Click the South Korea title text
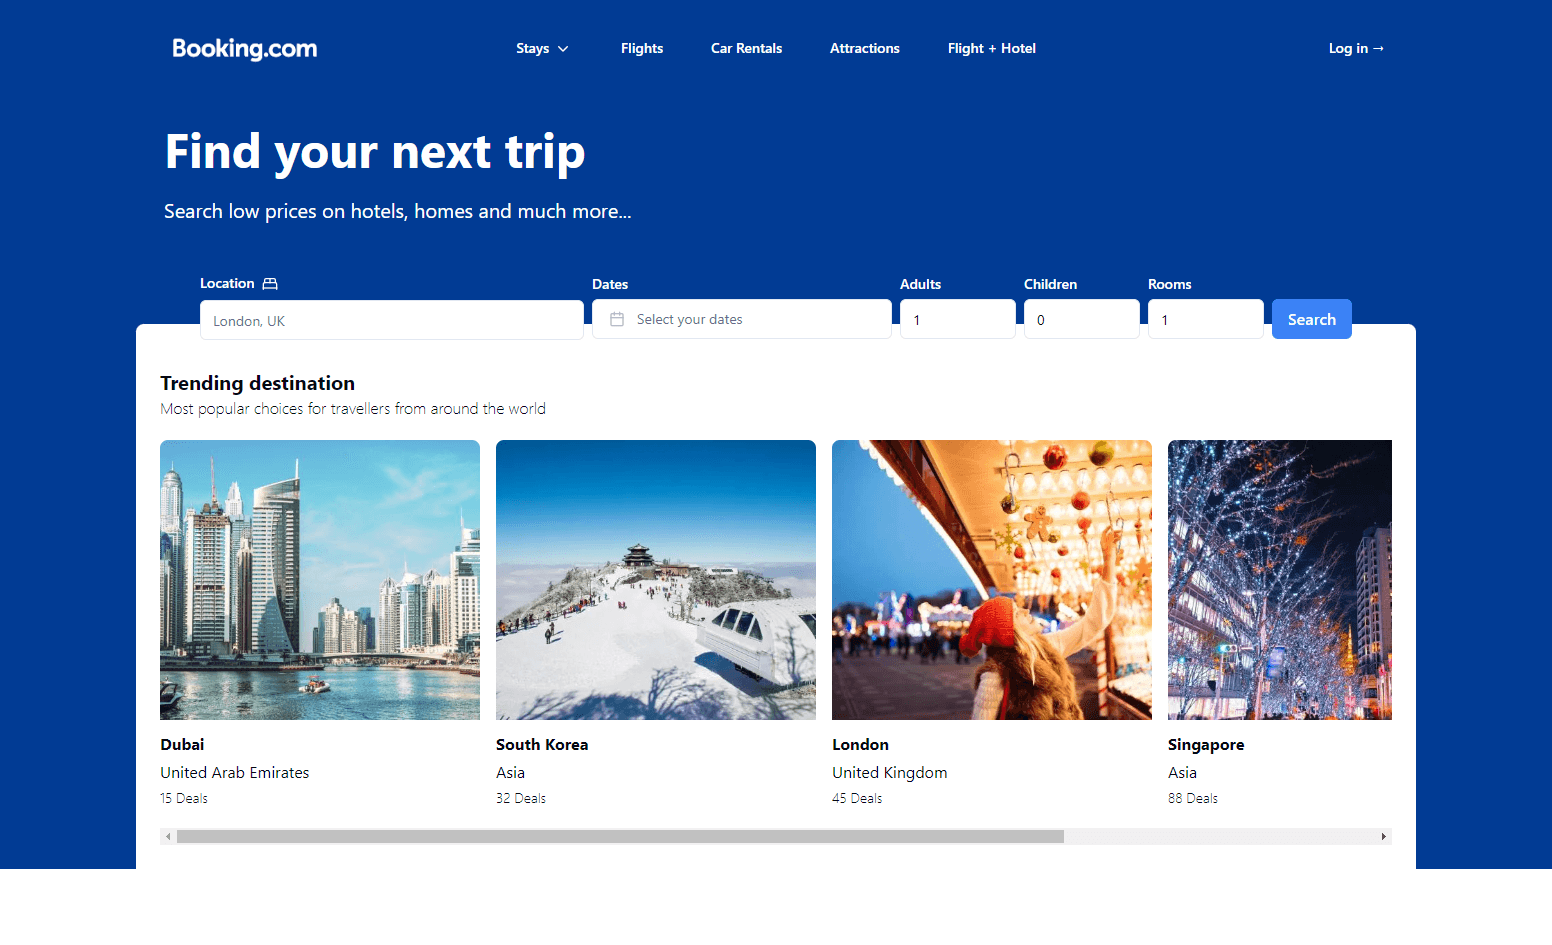This screenshot has width=1552, height=945. pyautogui.click(x=542, y=745)
